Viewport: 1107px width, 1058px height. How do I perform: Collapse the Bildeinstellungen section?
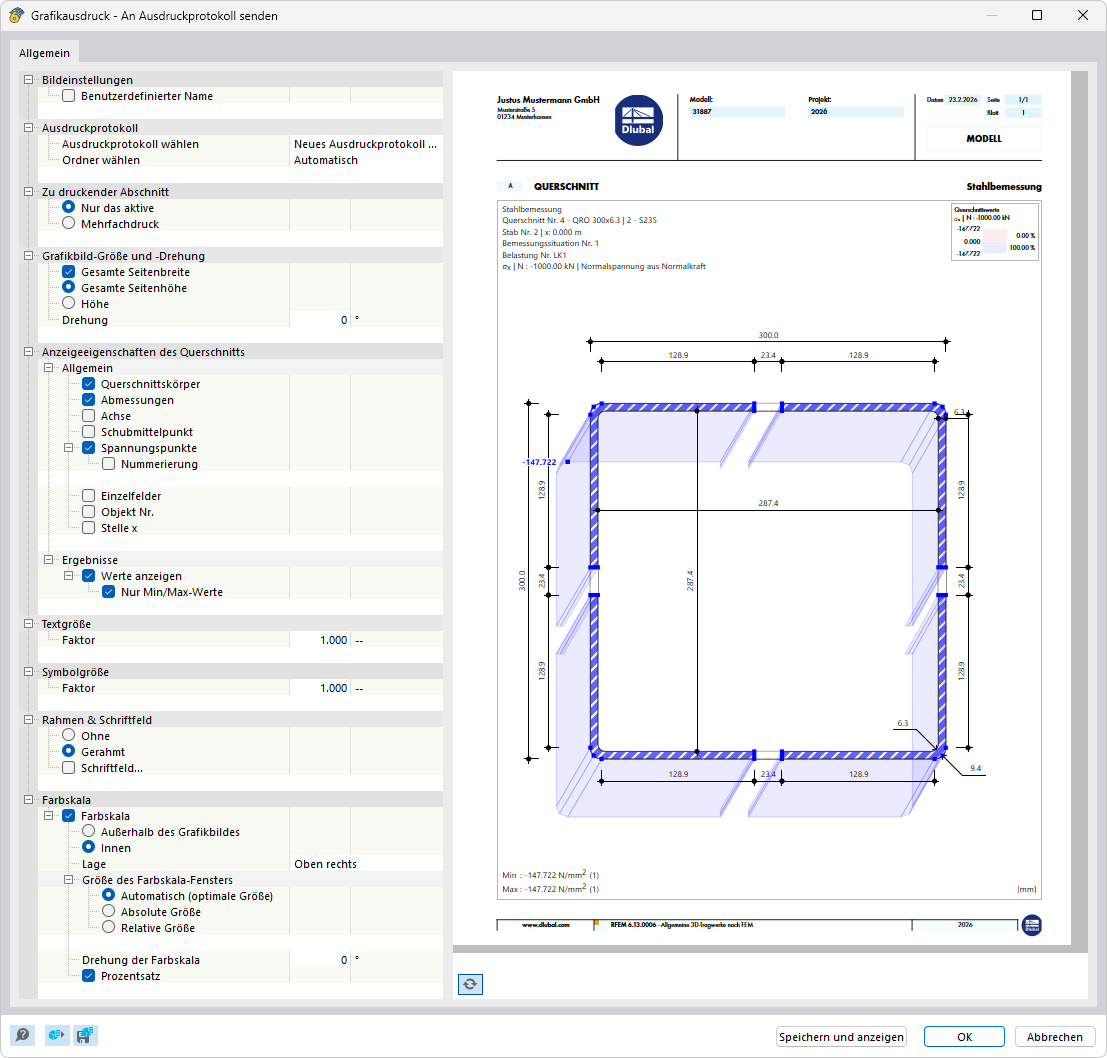[x=28, y=80]
